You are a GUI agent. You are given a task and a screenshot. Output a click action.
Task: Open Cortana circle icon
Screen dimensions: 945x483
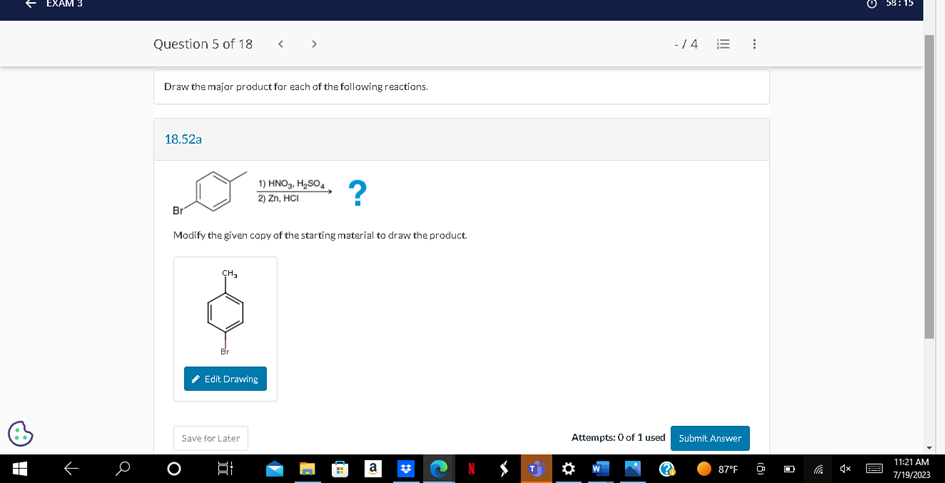[174, 469]
